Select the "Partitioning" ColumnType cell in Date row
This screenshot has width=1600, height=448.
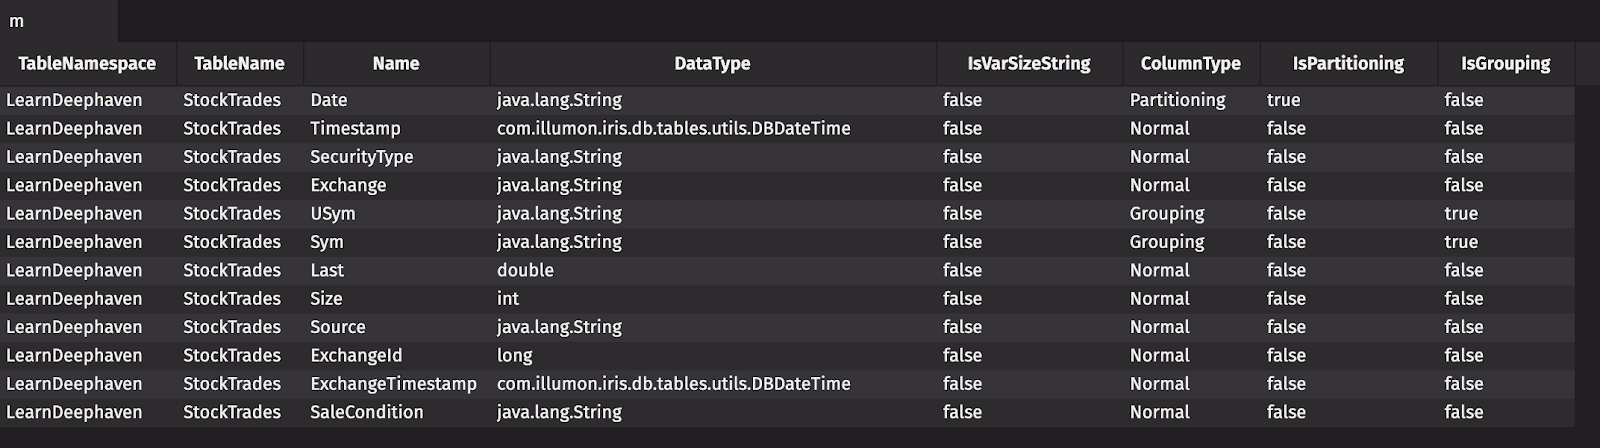click(x=1177, y=100)
